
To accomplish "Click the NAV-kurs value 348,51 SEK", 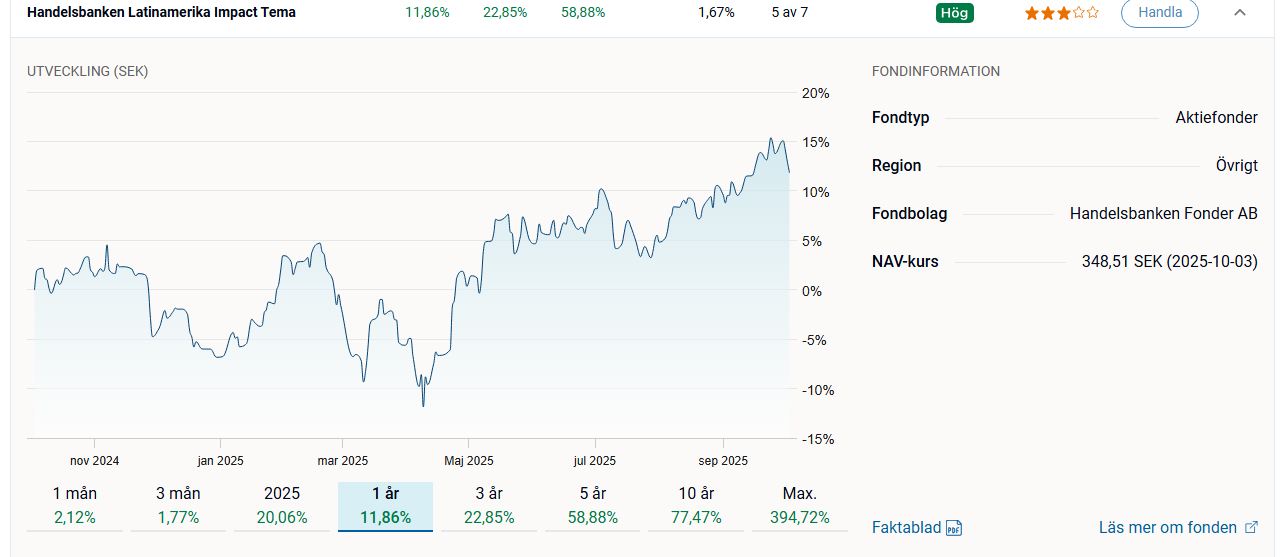I will point(1169,262).
